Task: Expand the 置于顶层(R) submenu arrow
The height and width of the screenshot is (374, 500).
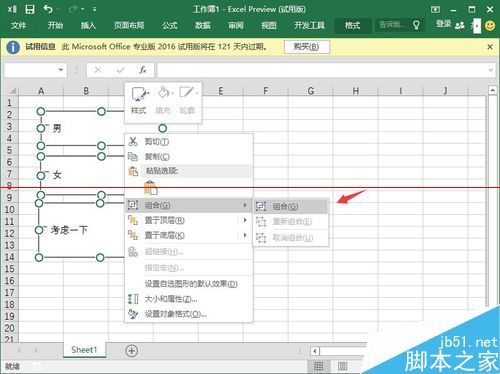Action: point(245,220)
